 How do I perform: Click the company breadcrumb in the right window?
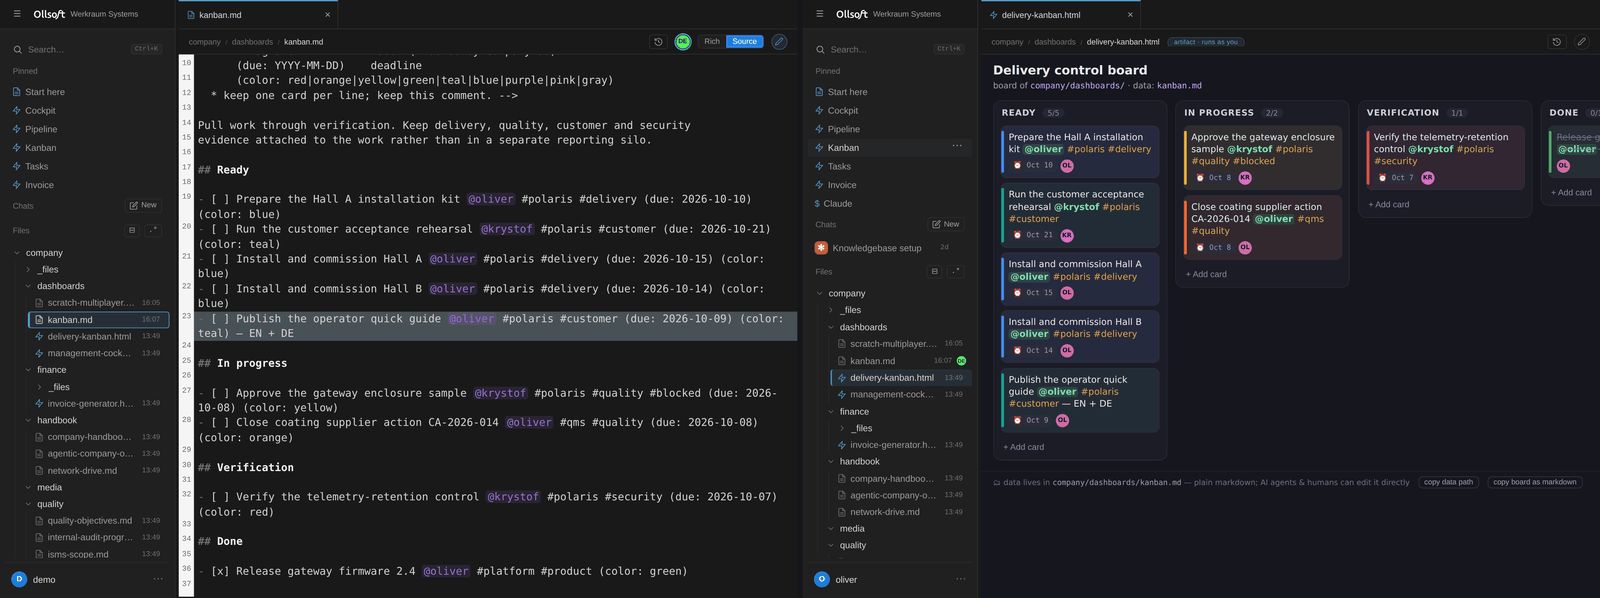pyautogui.click(x=1007, y=42)
